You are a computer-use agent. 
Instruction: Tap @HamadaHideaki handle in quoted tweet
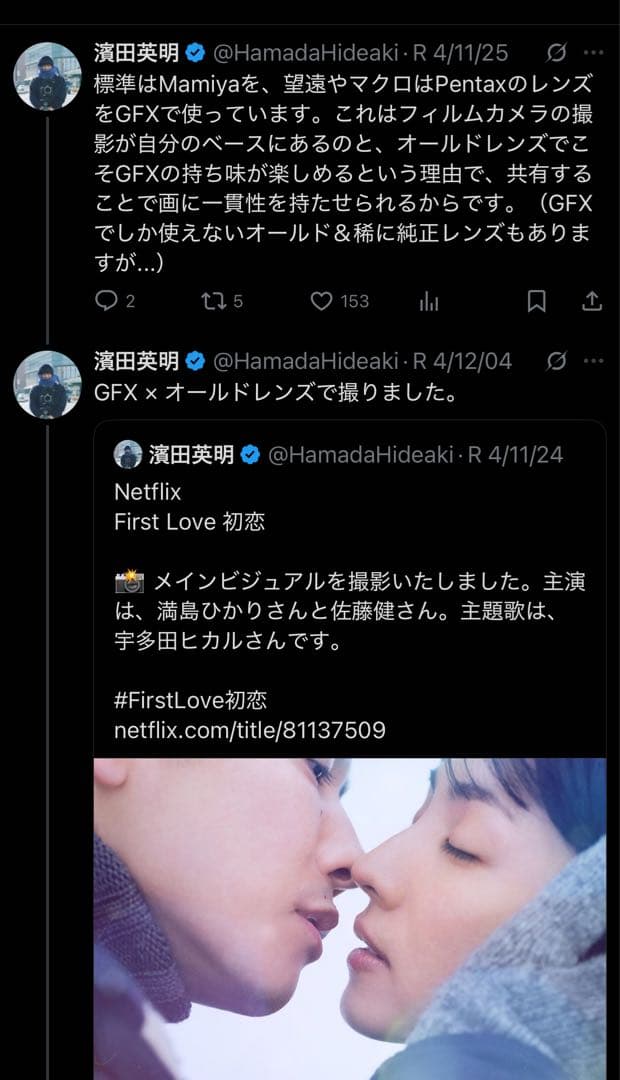(362, 456)
